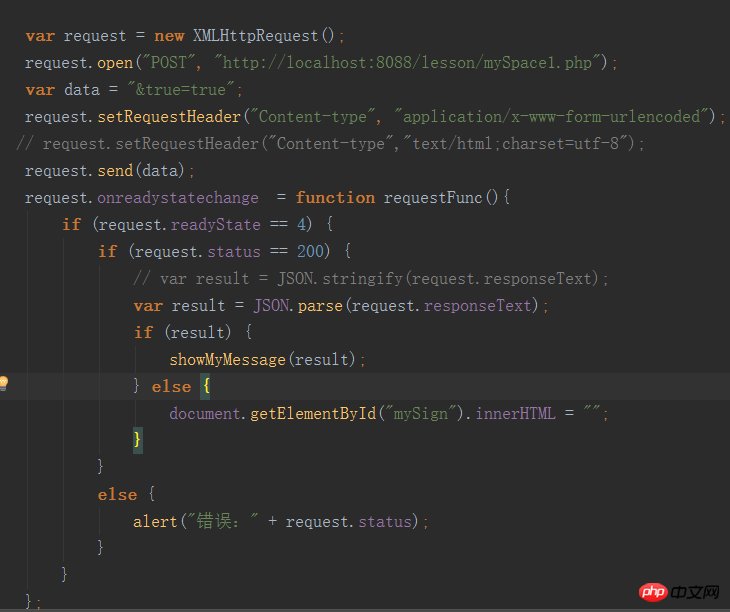This screenshot has height=612, width=730.
Task: Click the 'else' keyword before alert block
Action: tap(117, 495)
